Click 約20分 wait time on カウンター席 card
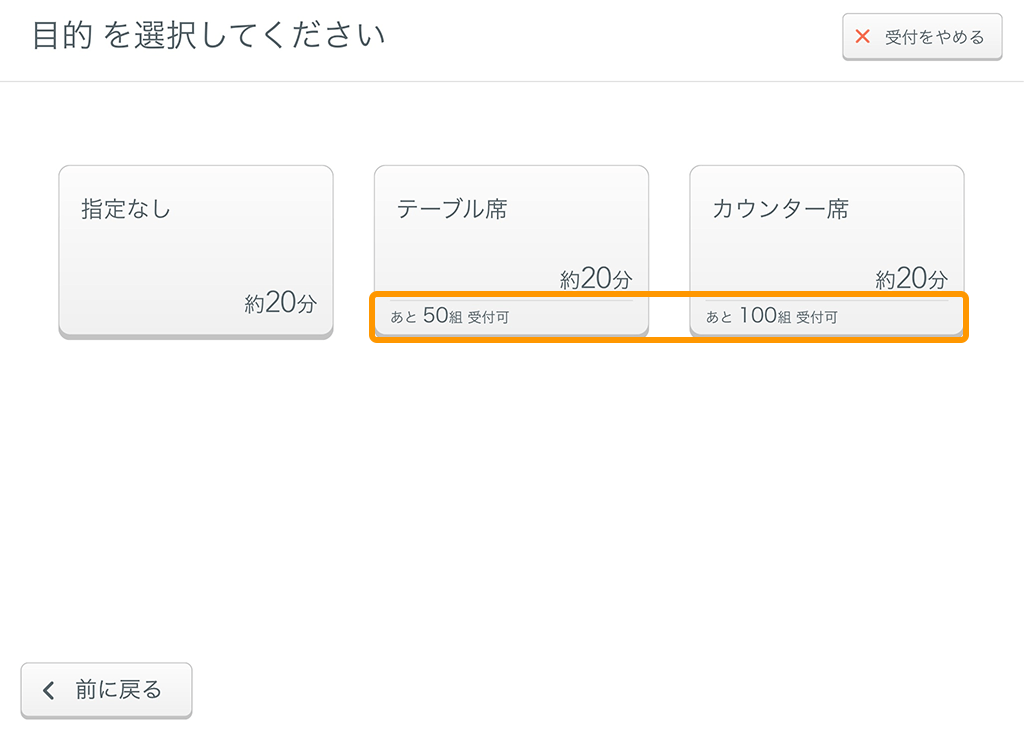Image resolution: width=1024 pixels, height=752 pixels. coord(911,279)
